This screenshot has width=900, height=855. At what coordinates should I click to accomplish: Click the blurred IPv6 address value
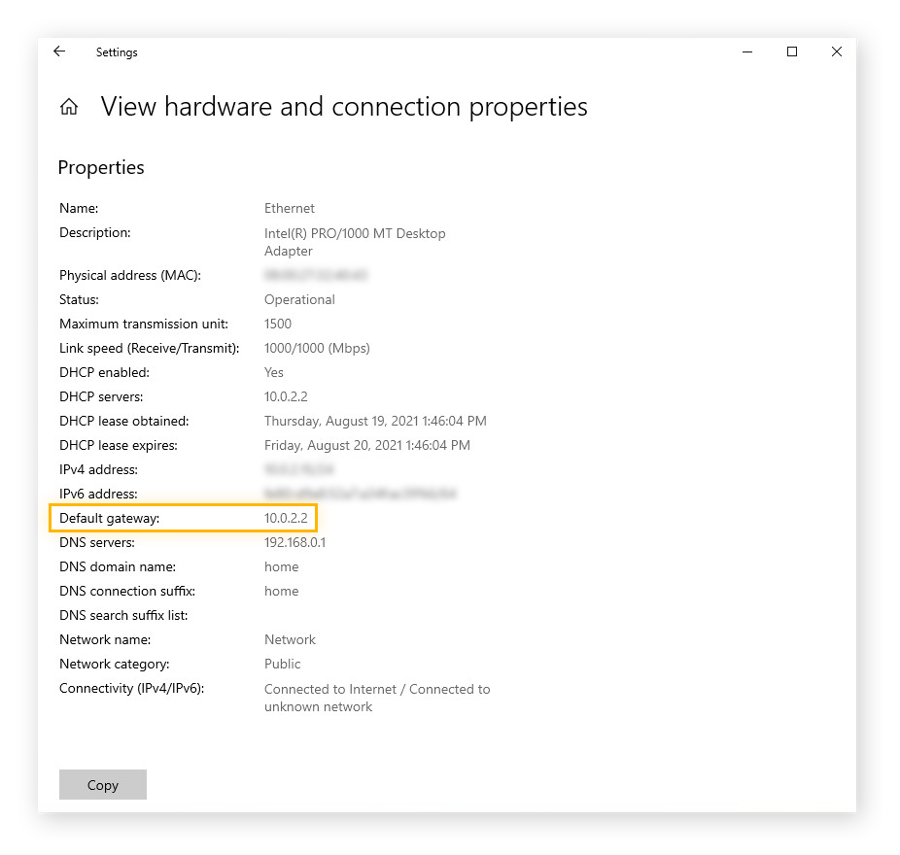point(360,493)
